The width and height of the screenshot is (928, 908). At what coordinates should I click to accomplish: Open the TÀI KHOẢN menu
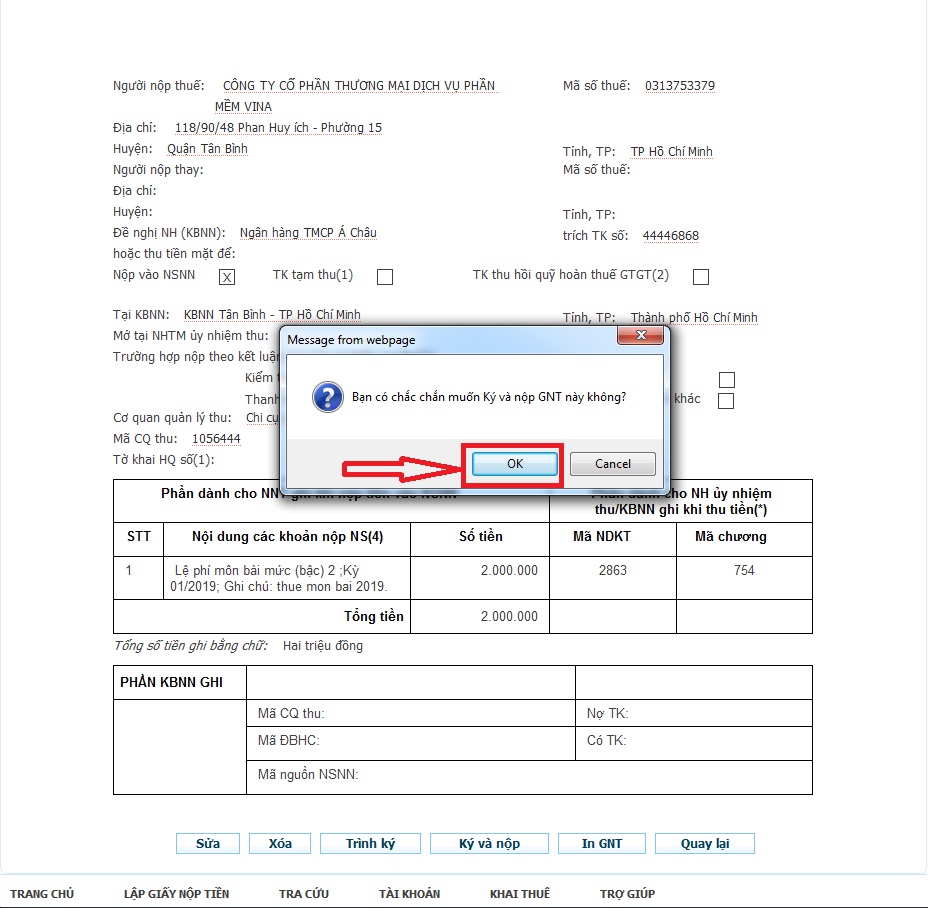pyautogui.click(x=409, y=893)
